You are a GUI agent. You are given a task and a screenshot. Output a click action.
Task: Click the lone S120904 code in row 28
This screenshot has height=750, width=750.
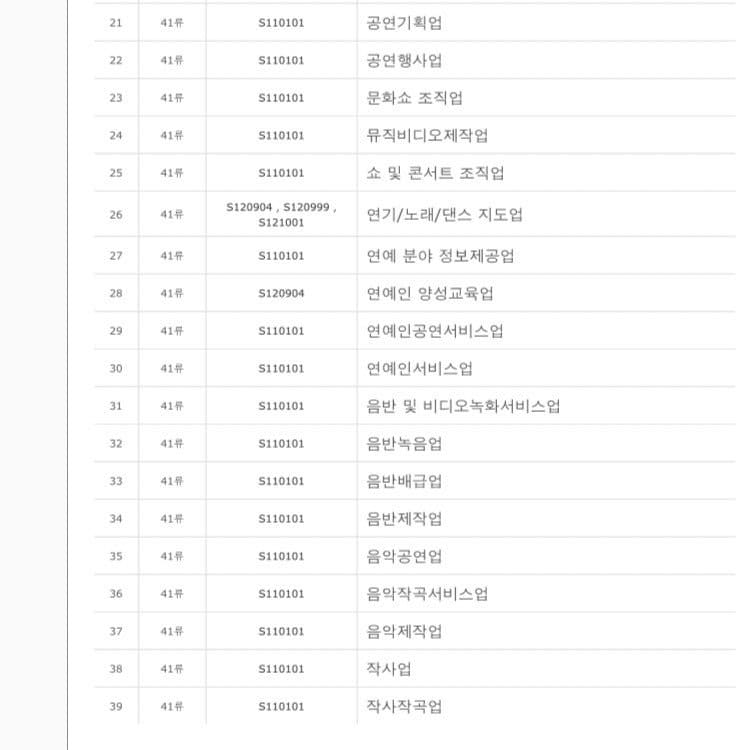281,293
